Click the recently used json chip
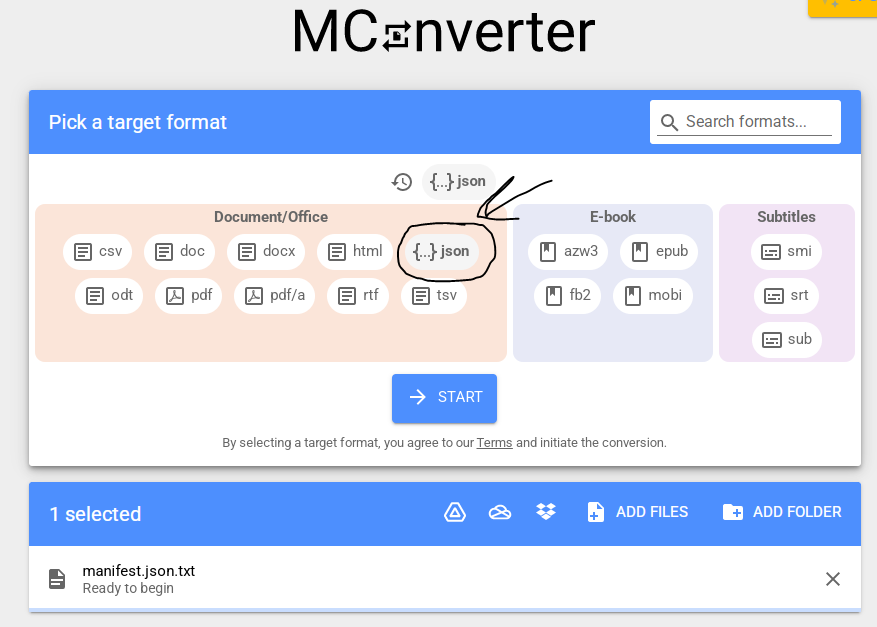Screen dimensions: 877x627 click(x=459, y=182)
